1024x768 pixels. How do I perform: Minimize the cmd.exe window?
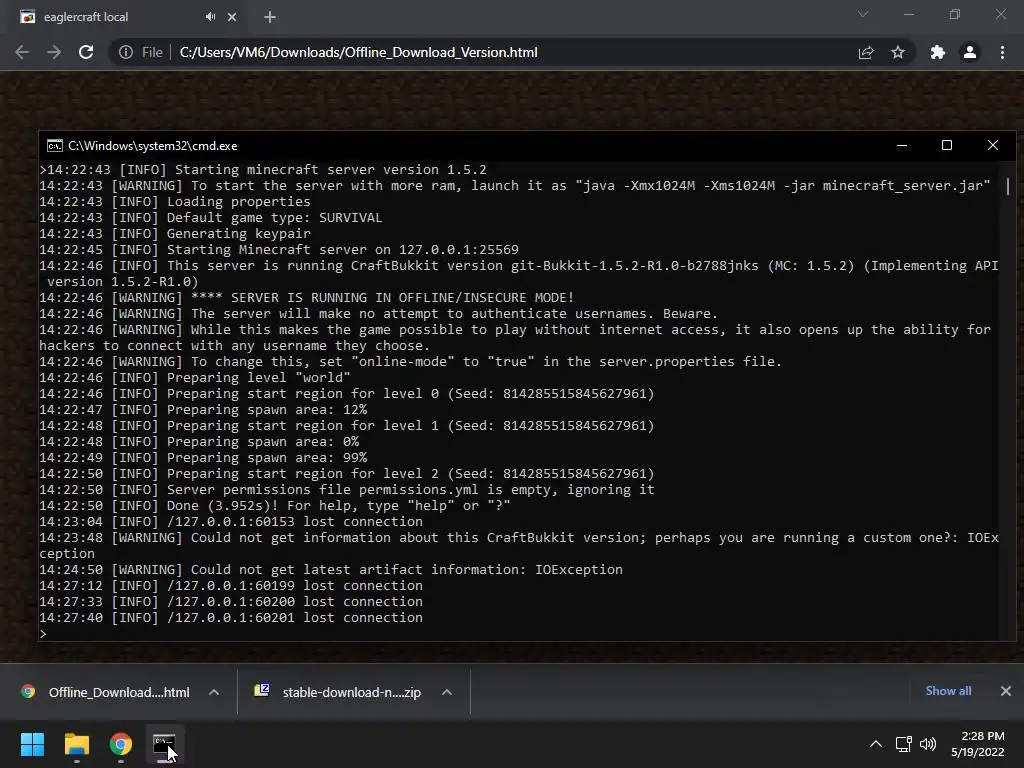(902, 146)
